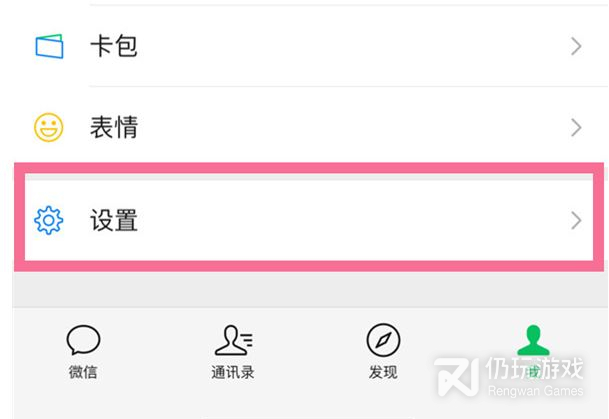Open the 卡包 text entry

pyautogui.click(x=113, y=46)
